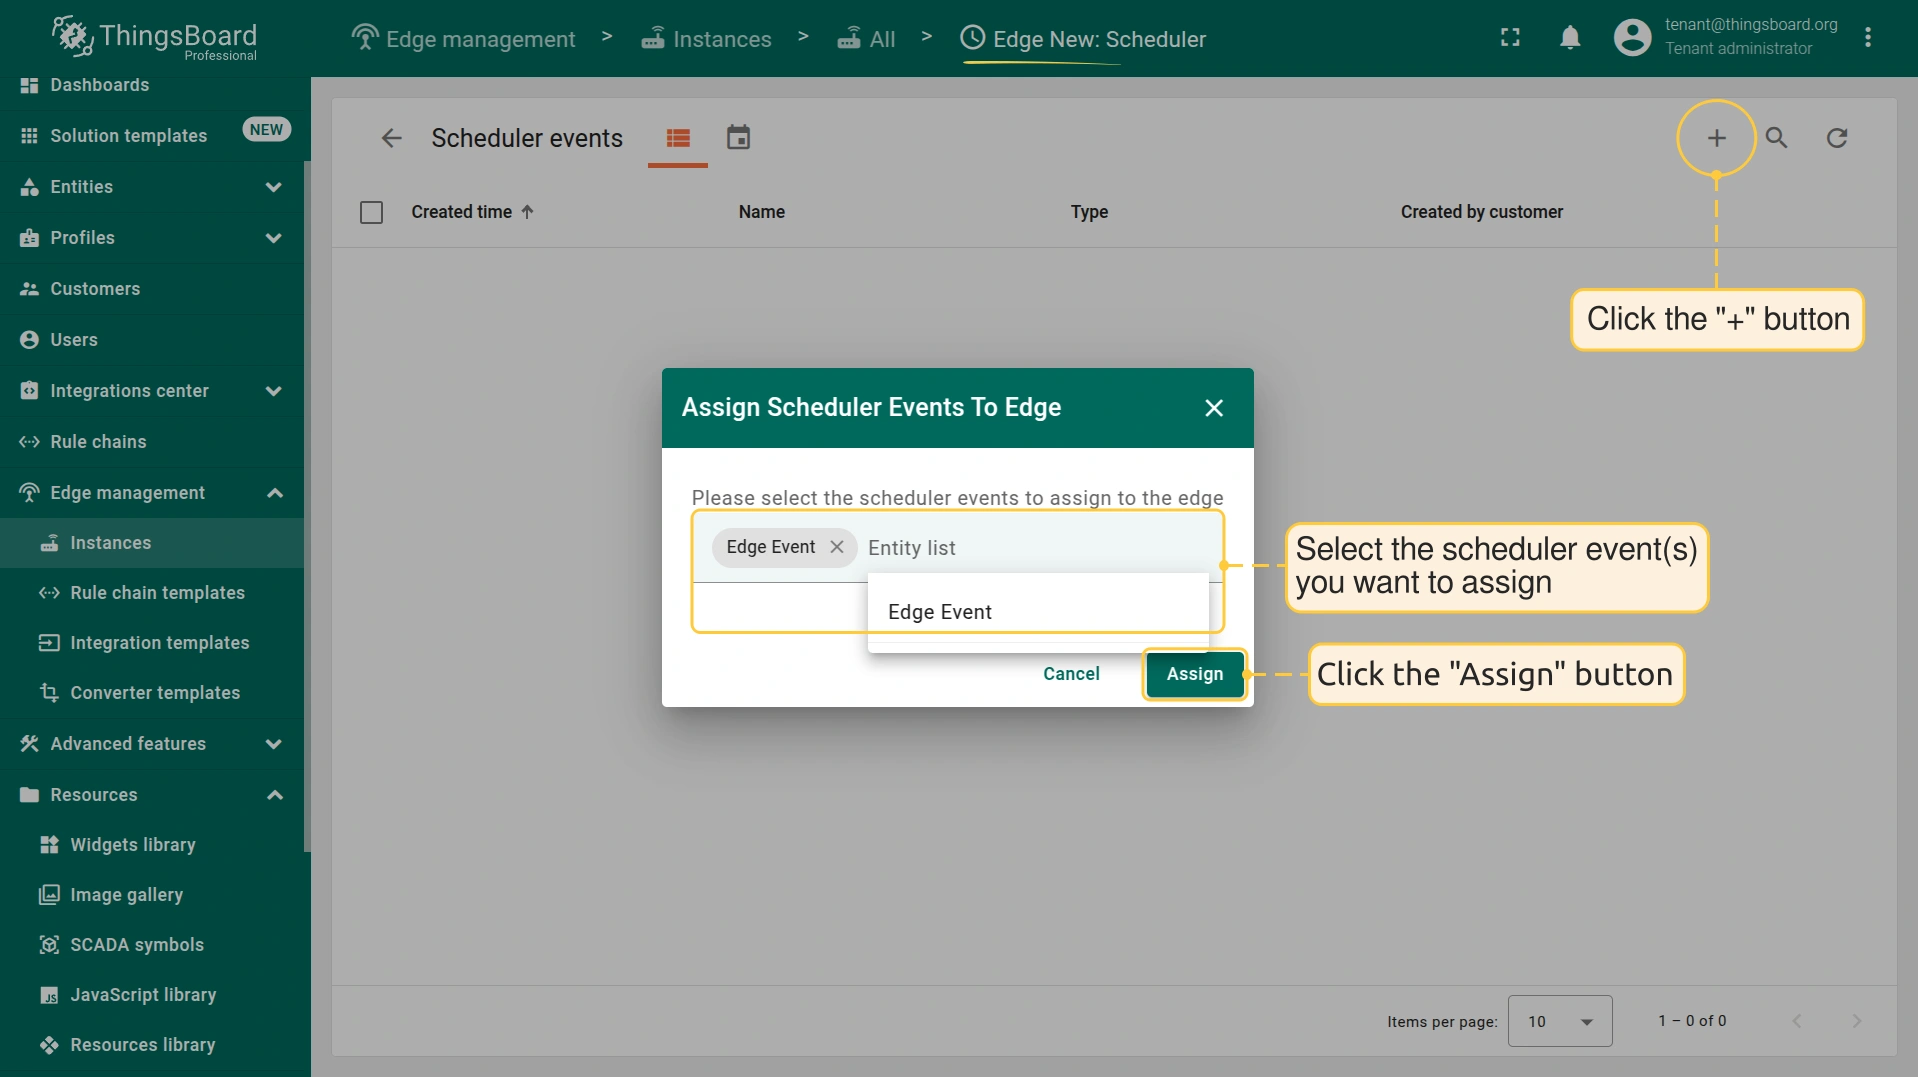Image resolution: width=1918 pixels, height=1077 pixels.
Task: Go back using the left arrow
Action: coord(391,138)
